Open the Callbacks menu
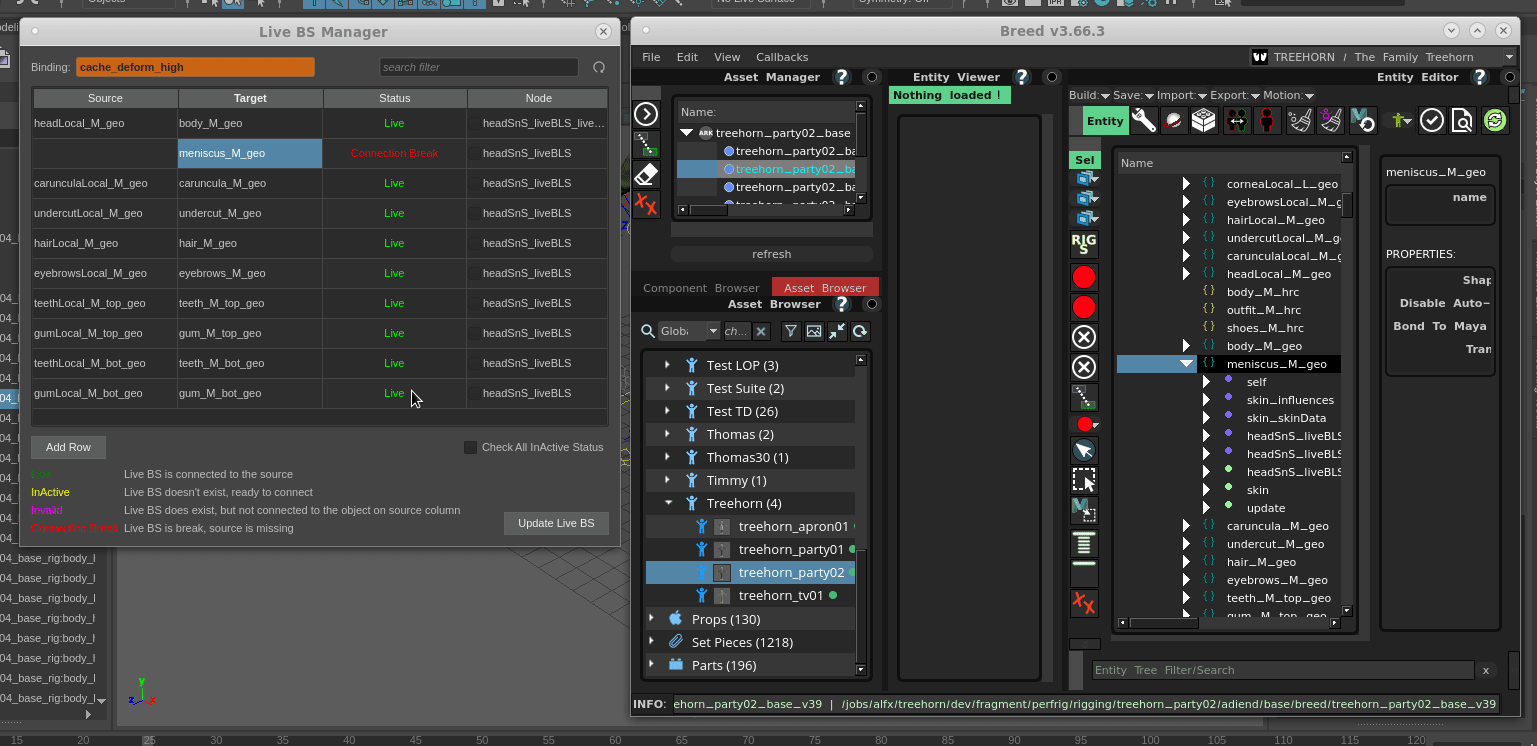Viewport: 1537px width, 746px height. point(782,57)
